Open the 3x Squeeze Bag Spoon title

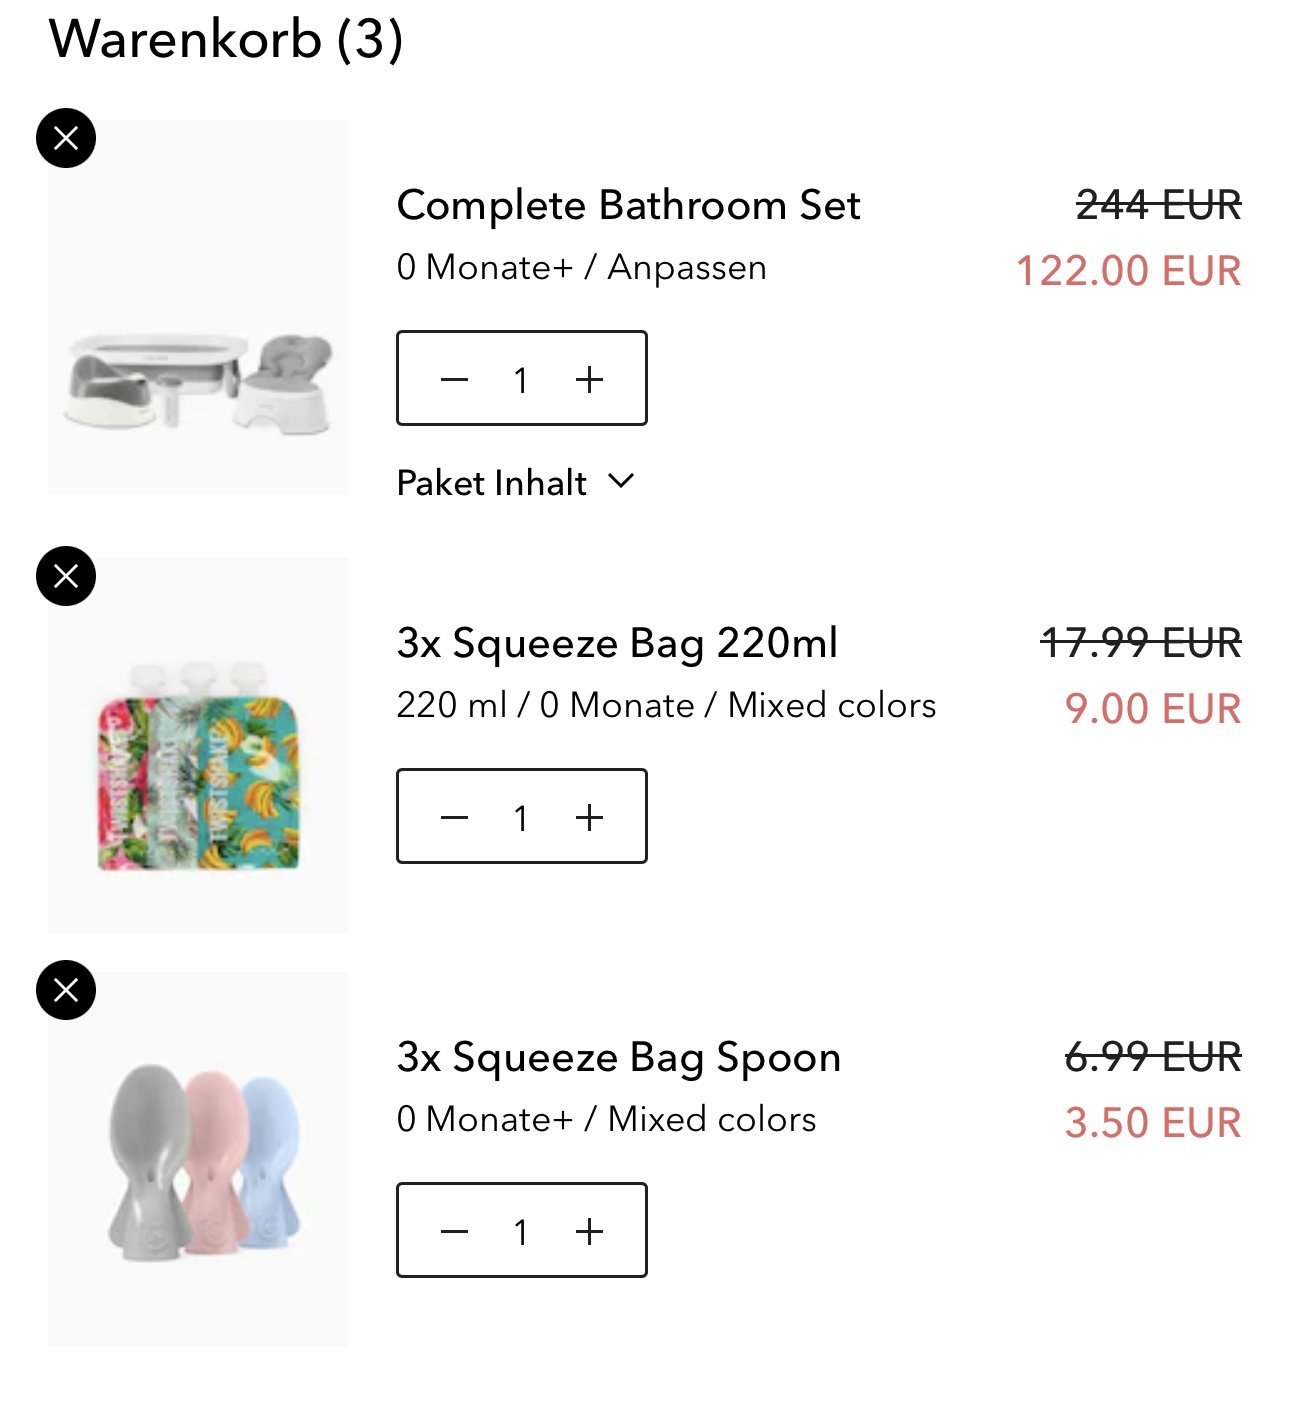[618, 1057]
